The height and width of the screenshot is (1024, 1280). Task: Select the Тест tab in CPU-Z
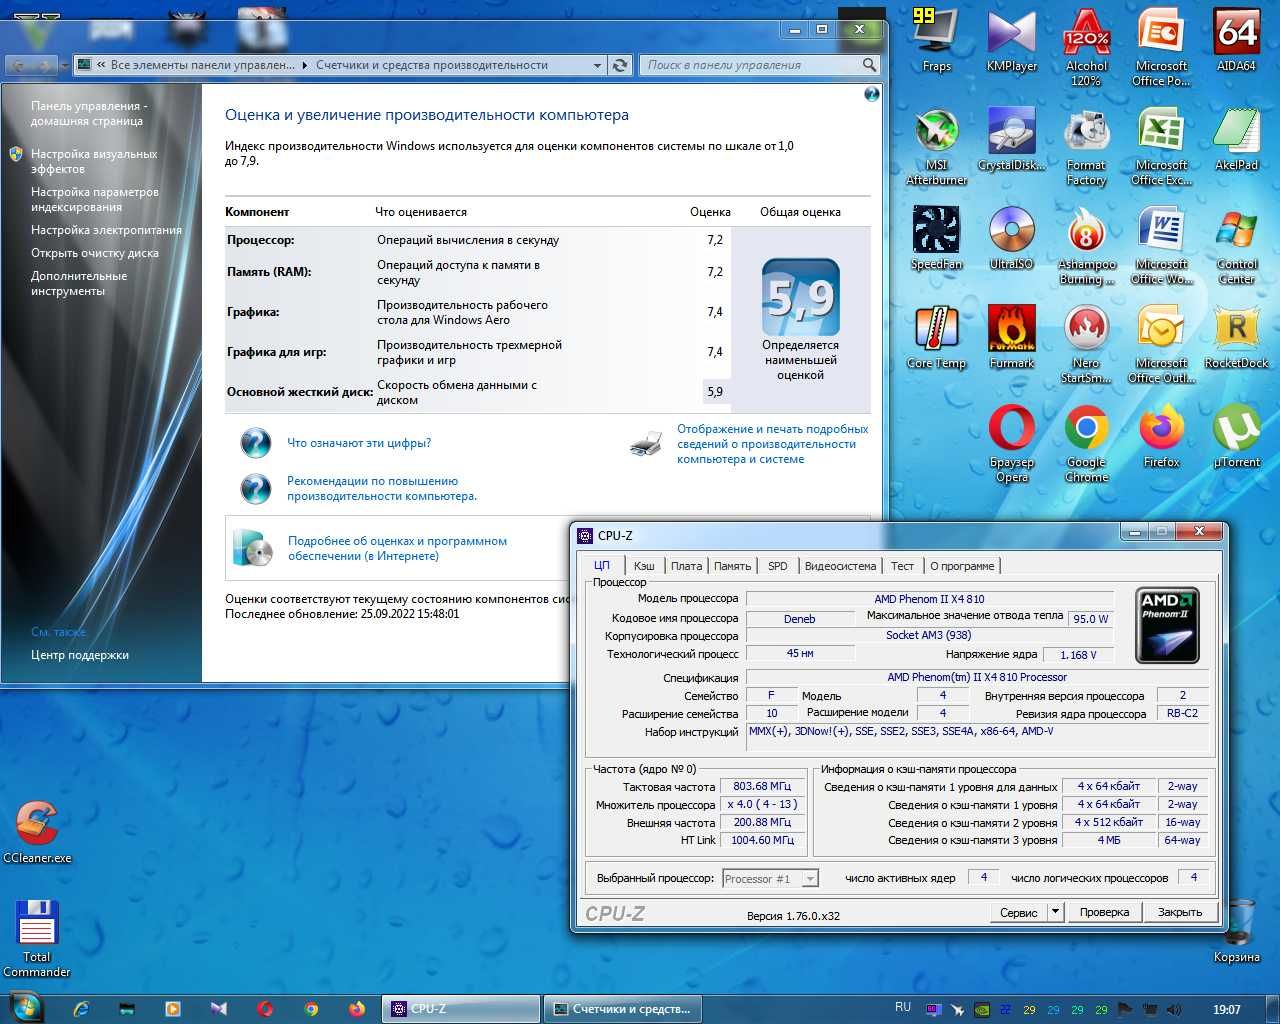point(902,566)
